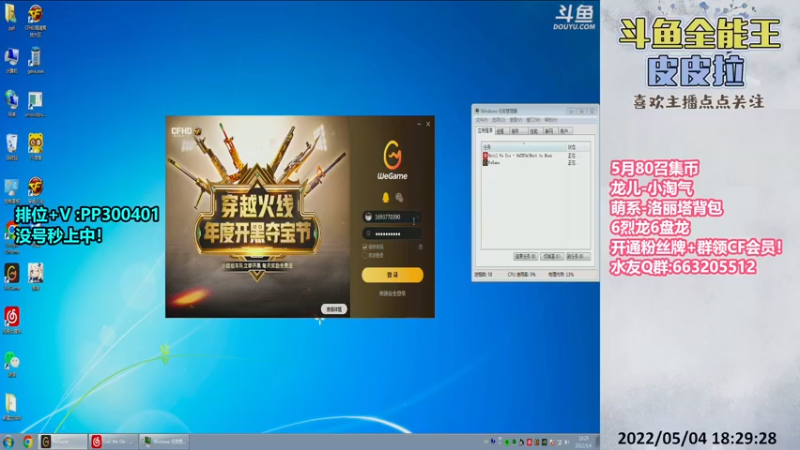Click the taskbar clock
800x450 pixels.
coord(583,442)
